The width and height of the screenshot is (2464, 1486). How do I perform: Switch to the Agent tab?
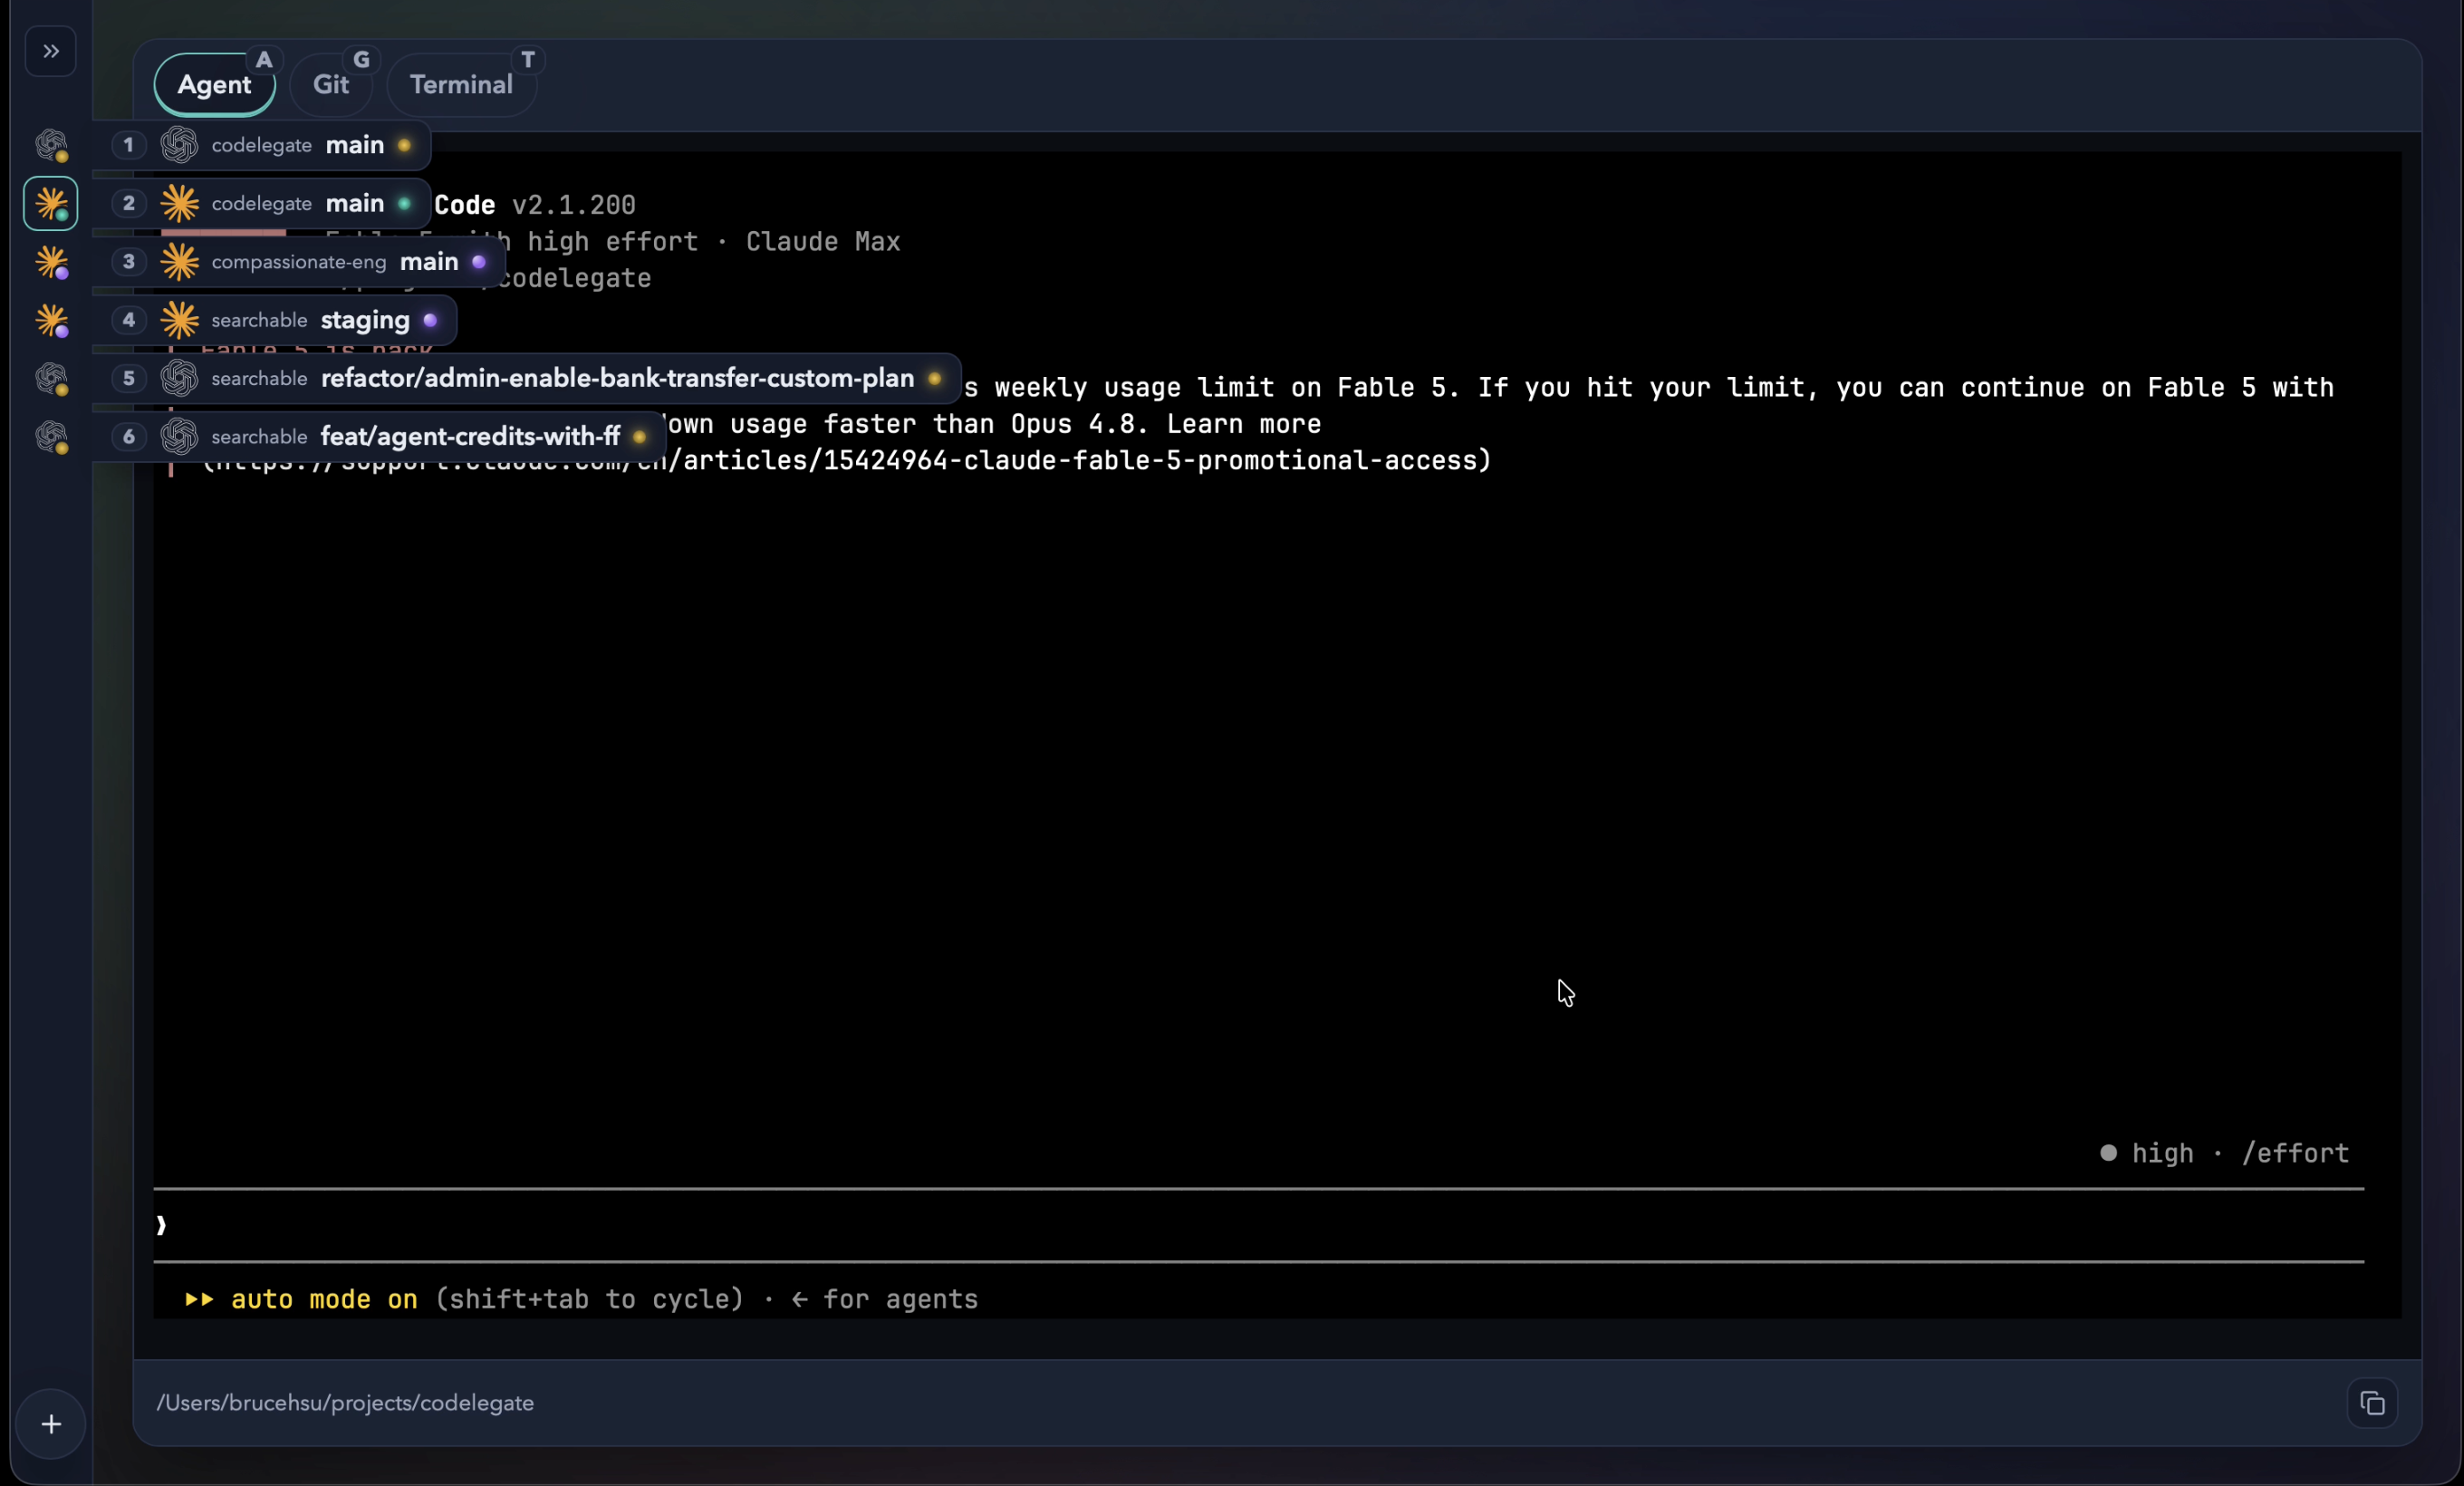tap(214, 85)
